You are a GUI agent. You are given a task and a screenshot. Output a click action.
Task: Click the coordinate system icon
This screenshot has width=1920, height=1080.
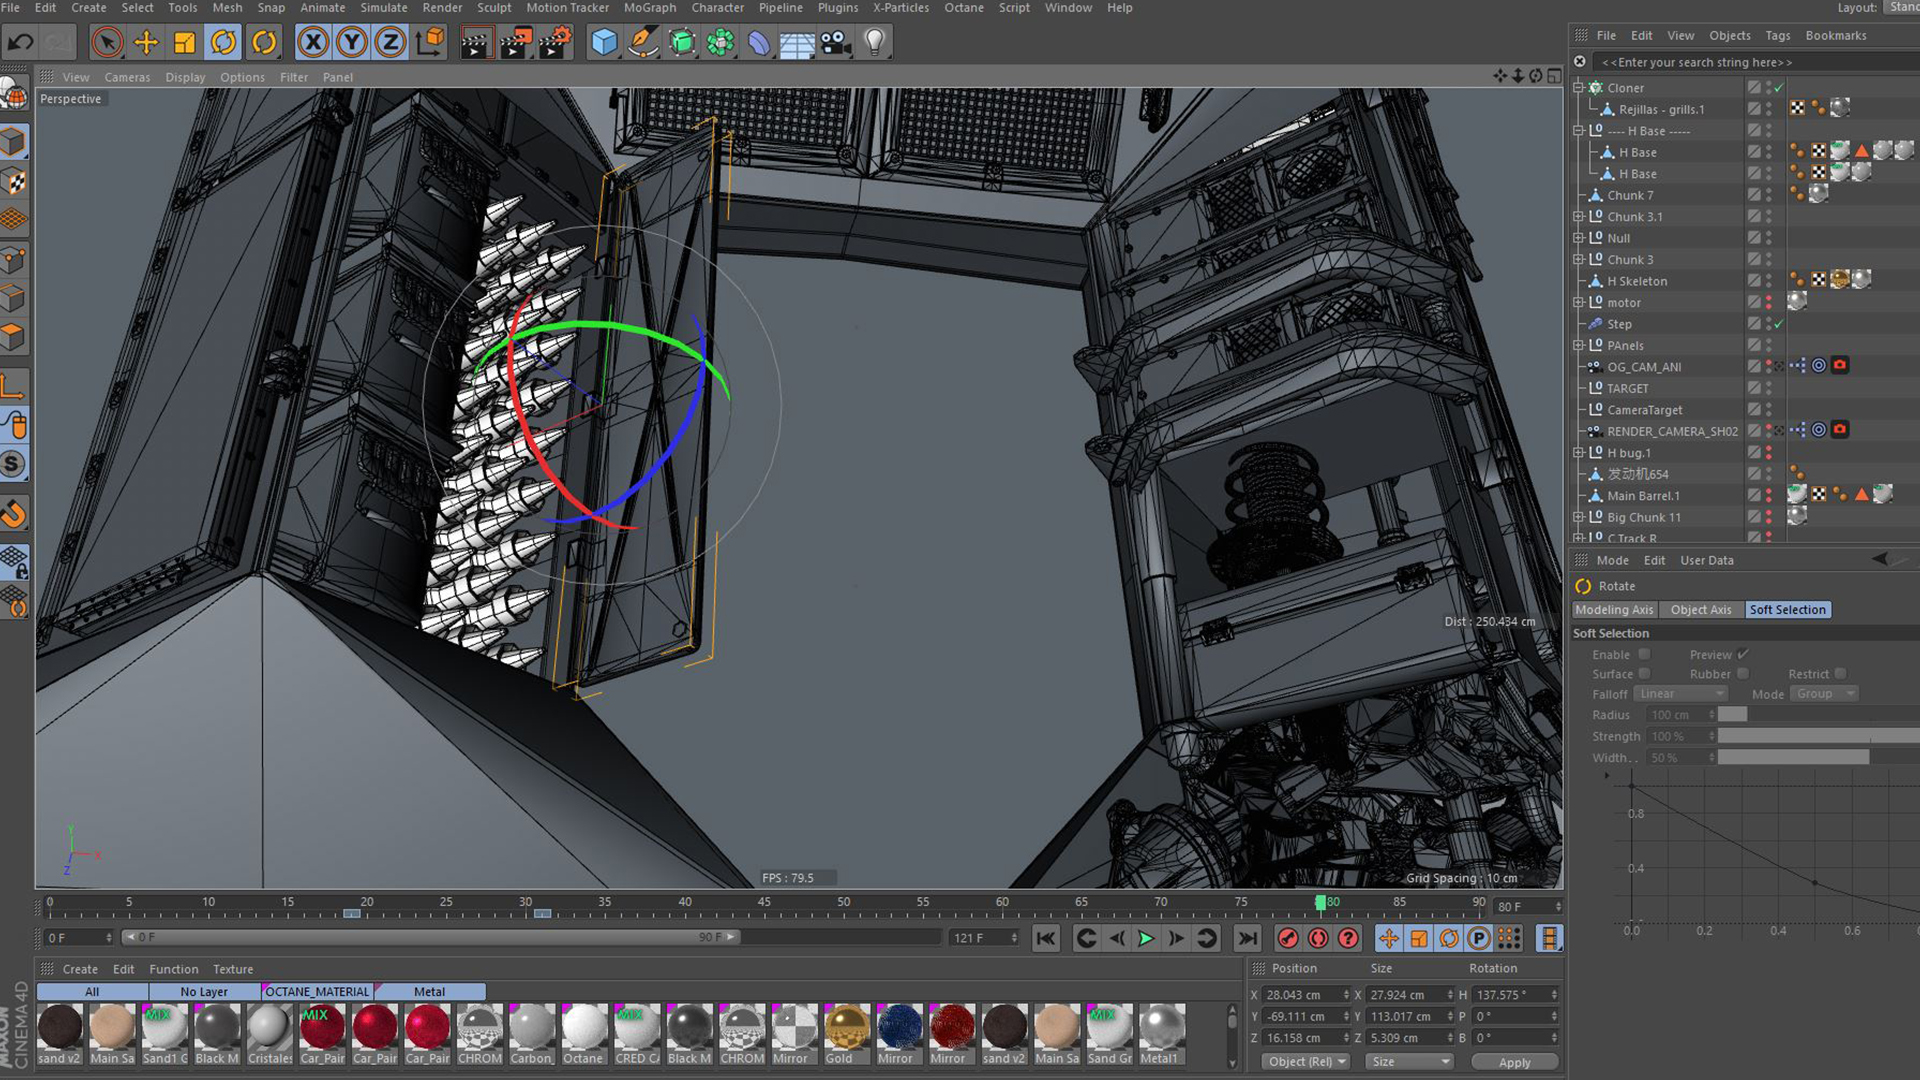pos(430,42)
